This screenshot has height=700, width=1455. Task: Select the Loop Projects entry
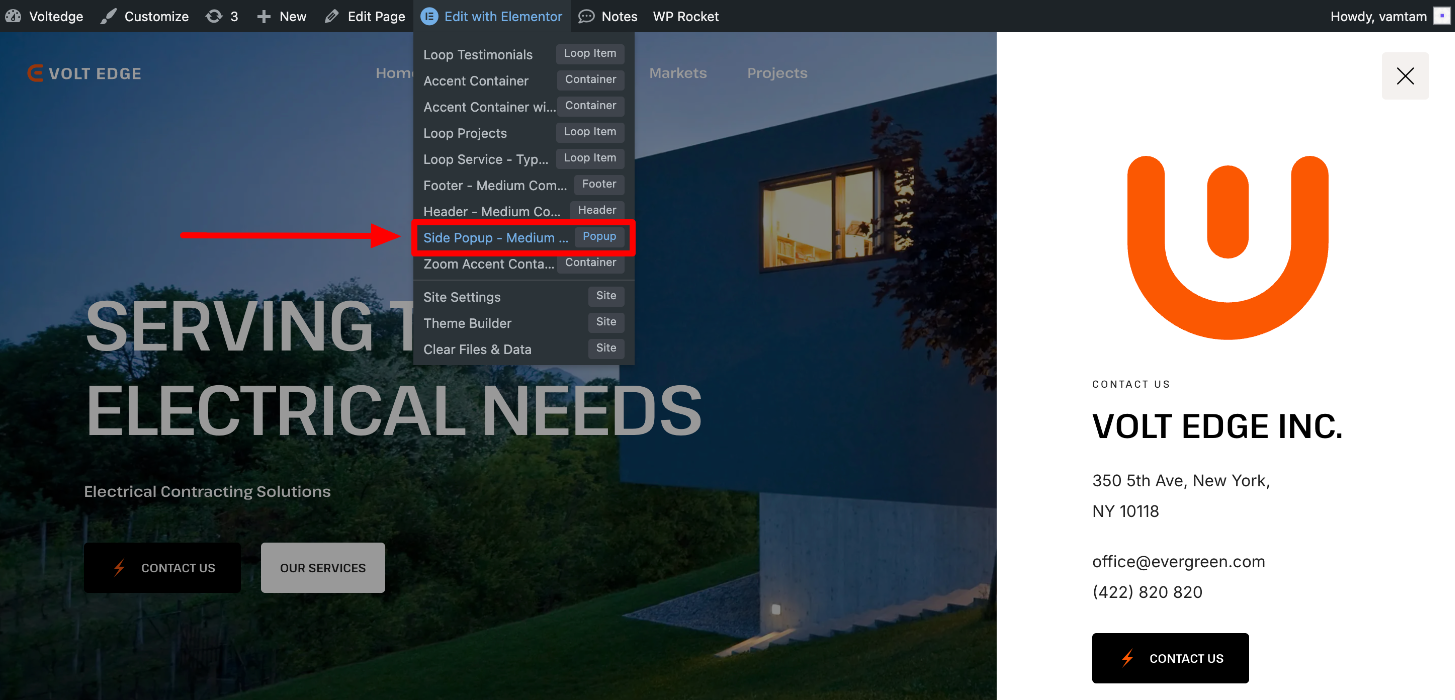click(x=523, y=132)
